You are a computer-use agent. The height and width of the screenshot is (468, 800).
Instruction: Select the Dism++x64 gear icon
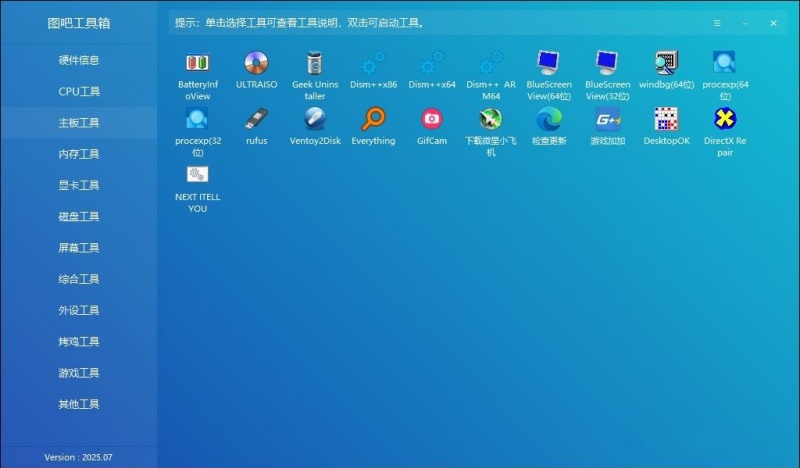pyautogui.click(x=432, y=63)
